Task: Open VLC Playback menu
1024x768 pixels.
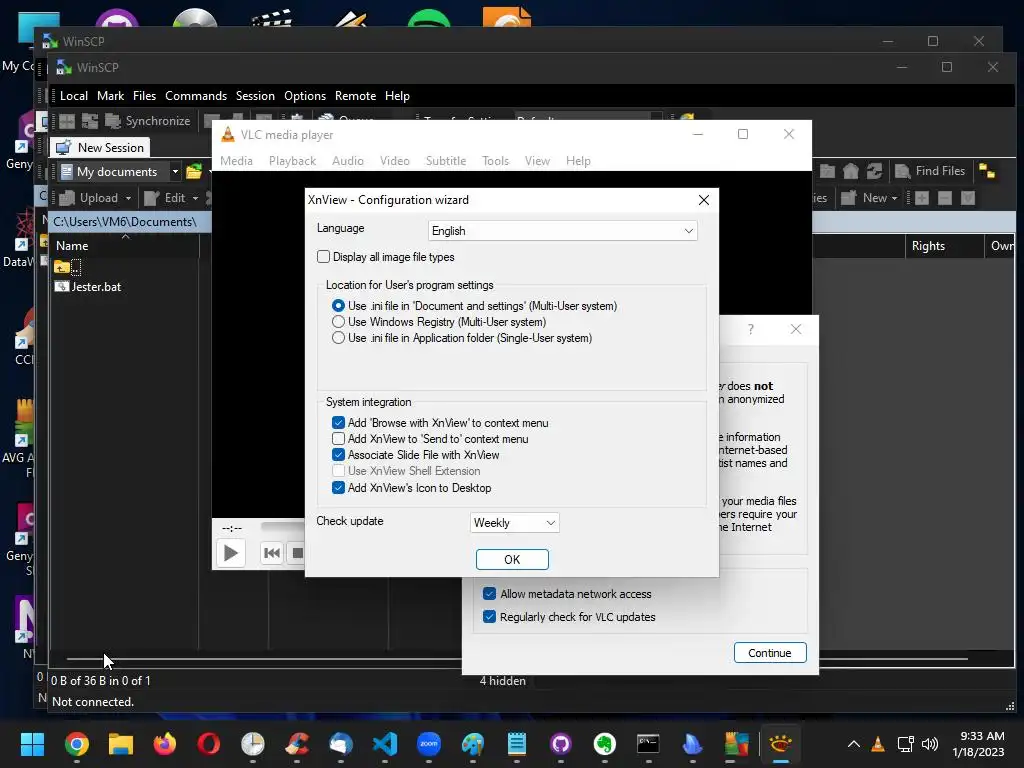Action: pyautogui.click(x=293, y=161)
